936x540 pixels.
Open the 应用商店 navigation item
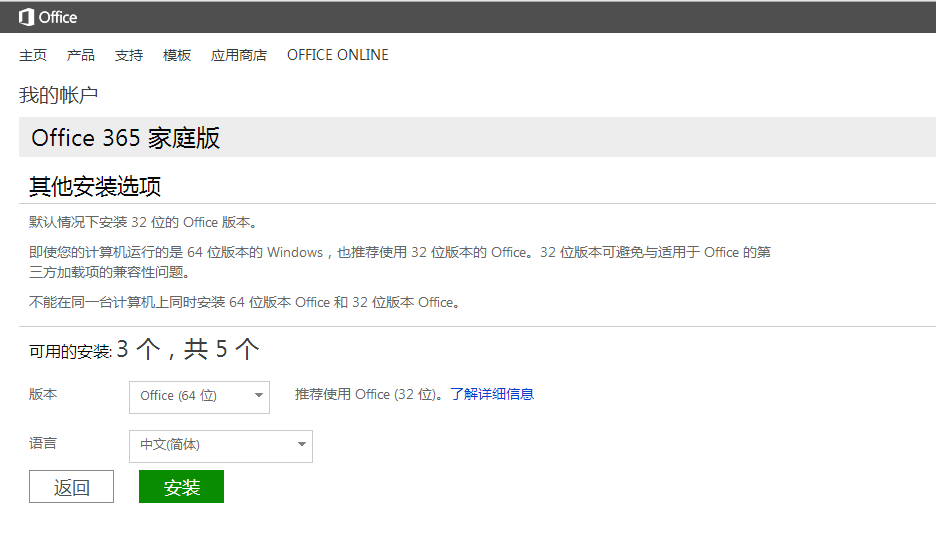point(239,55)
